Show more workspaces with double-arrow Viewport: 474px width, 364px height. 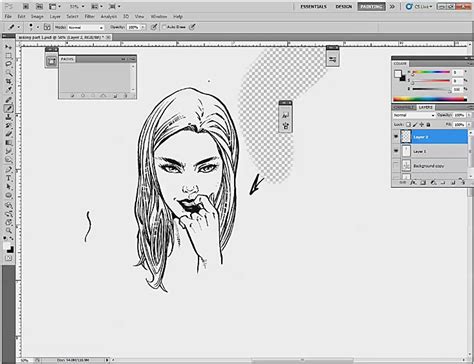[392, 6]
